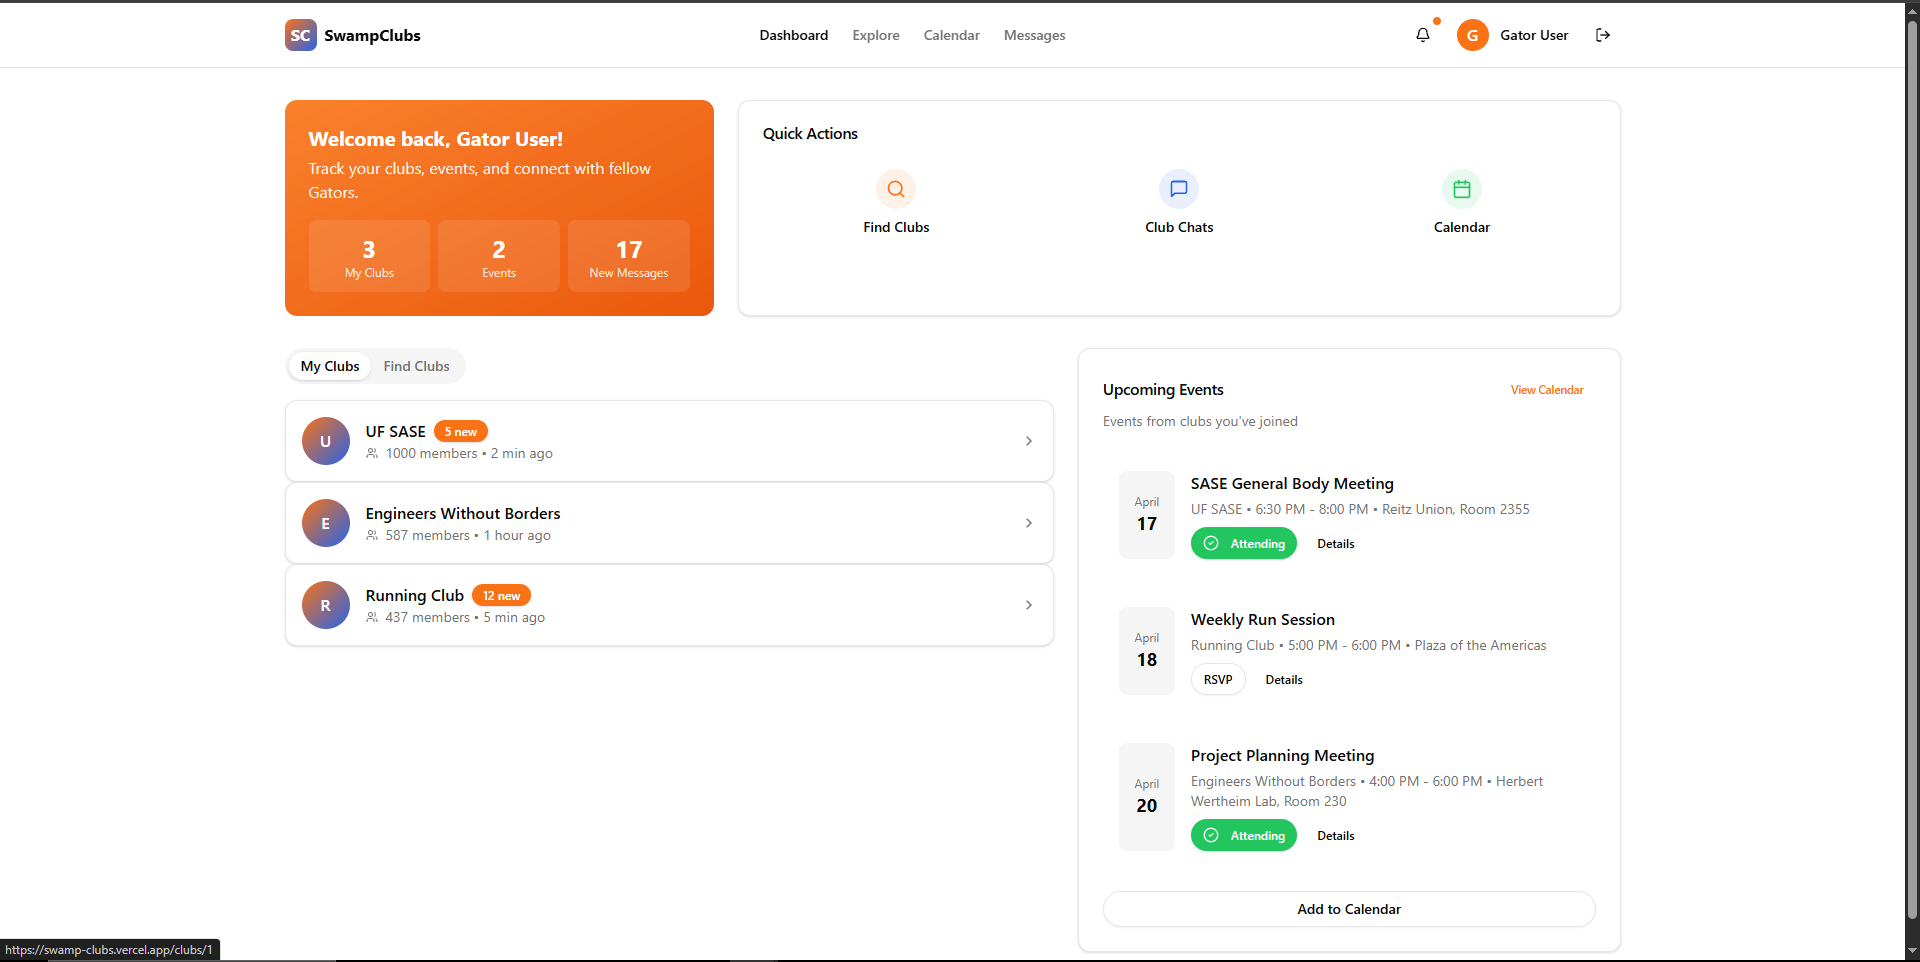This screenshot has height=962, width=1920.
Task: Toggle Attending for Project Planning Meeting
Action: pos(1243,836)
